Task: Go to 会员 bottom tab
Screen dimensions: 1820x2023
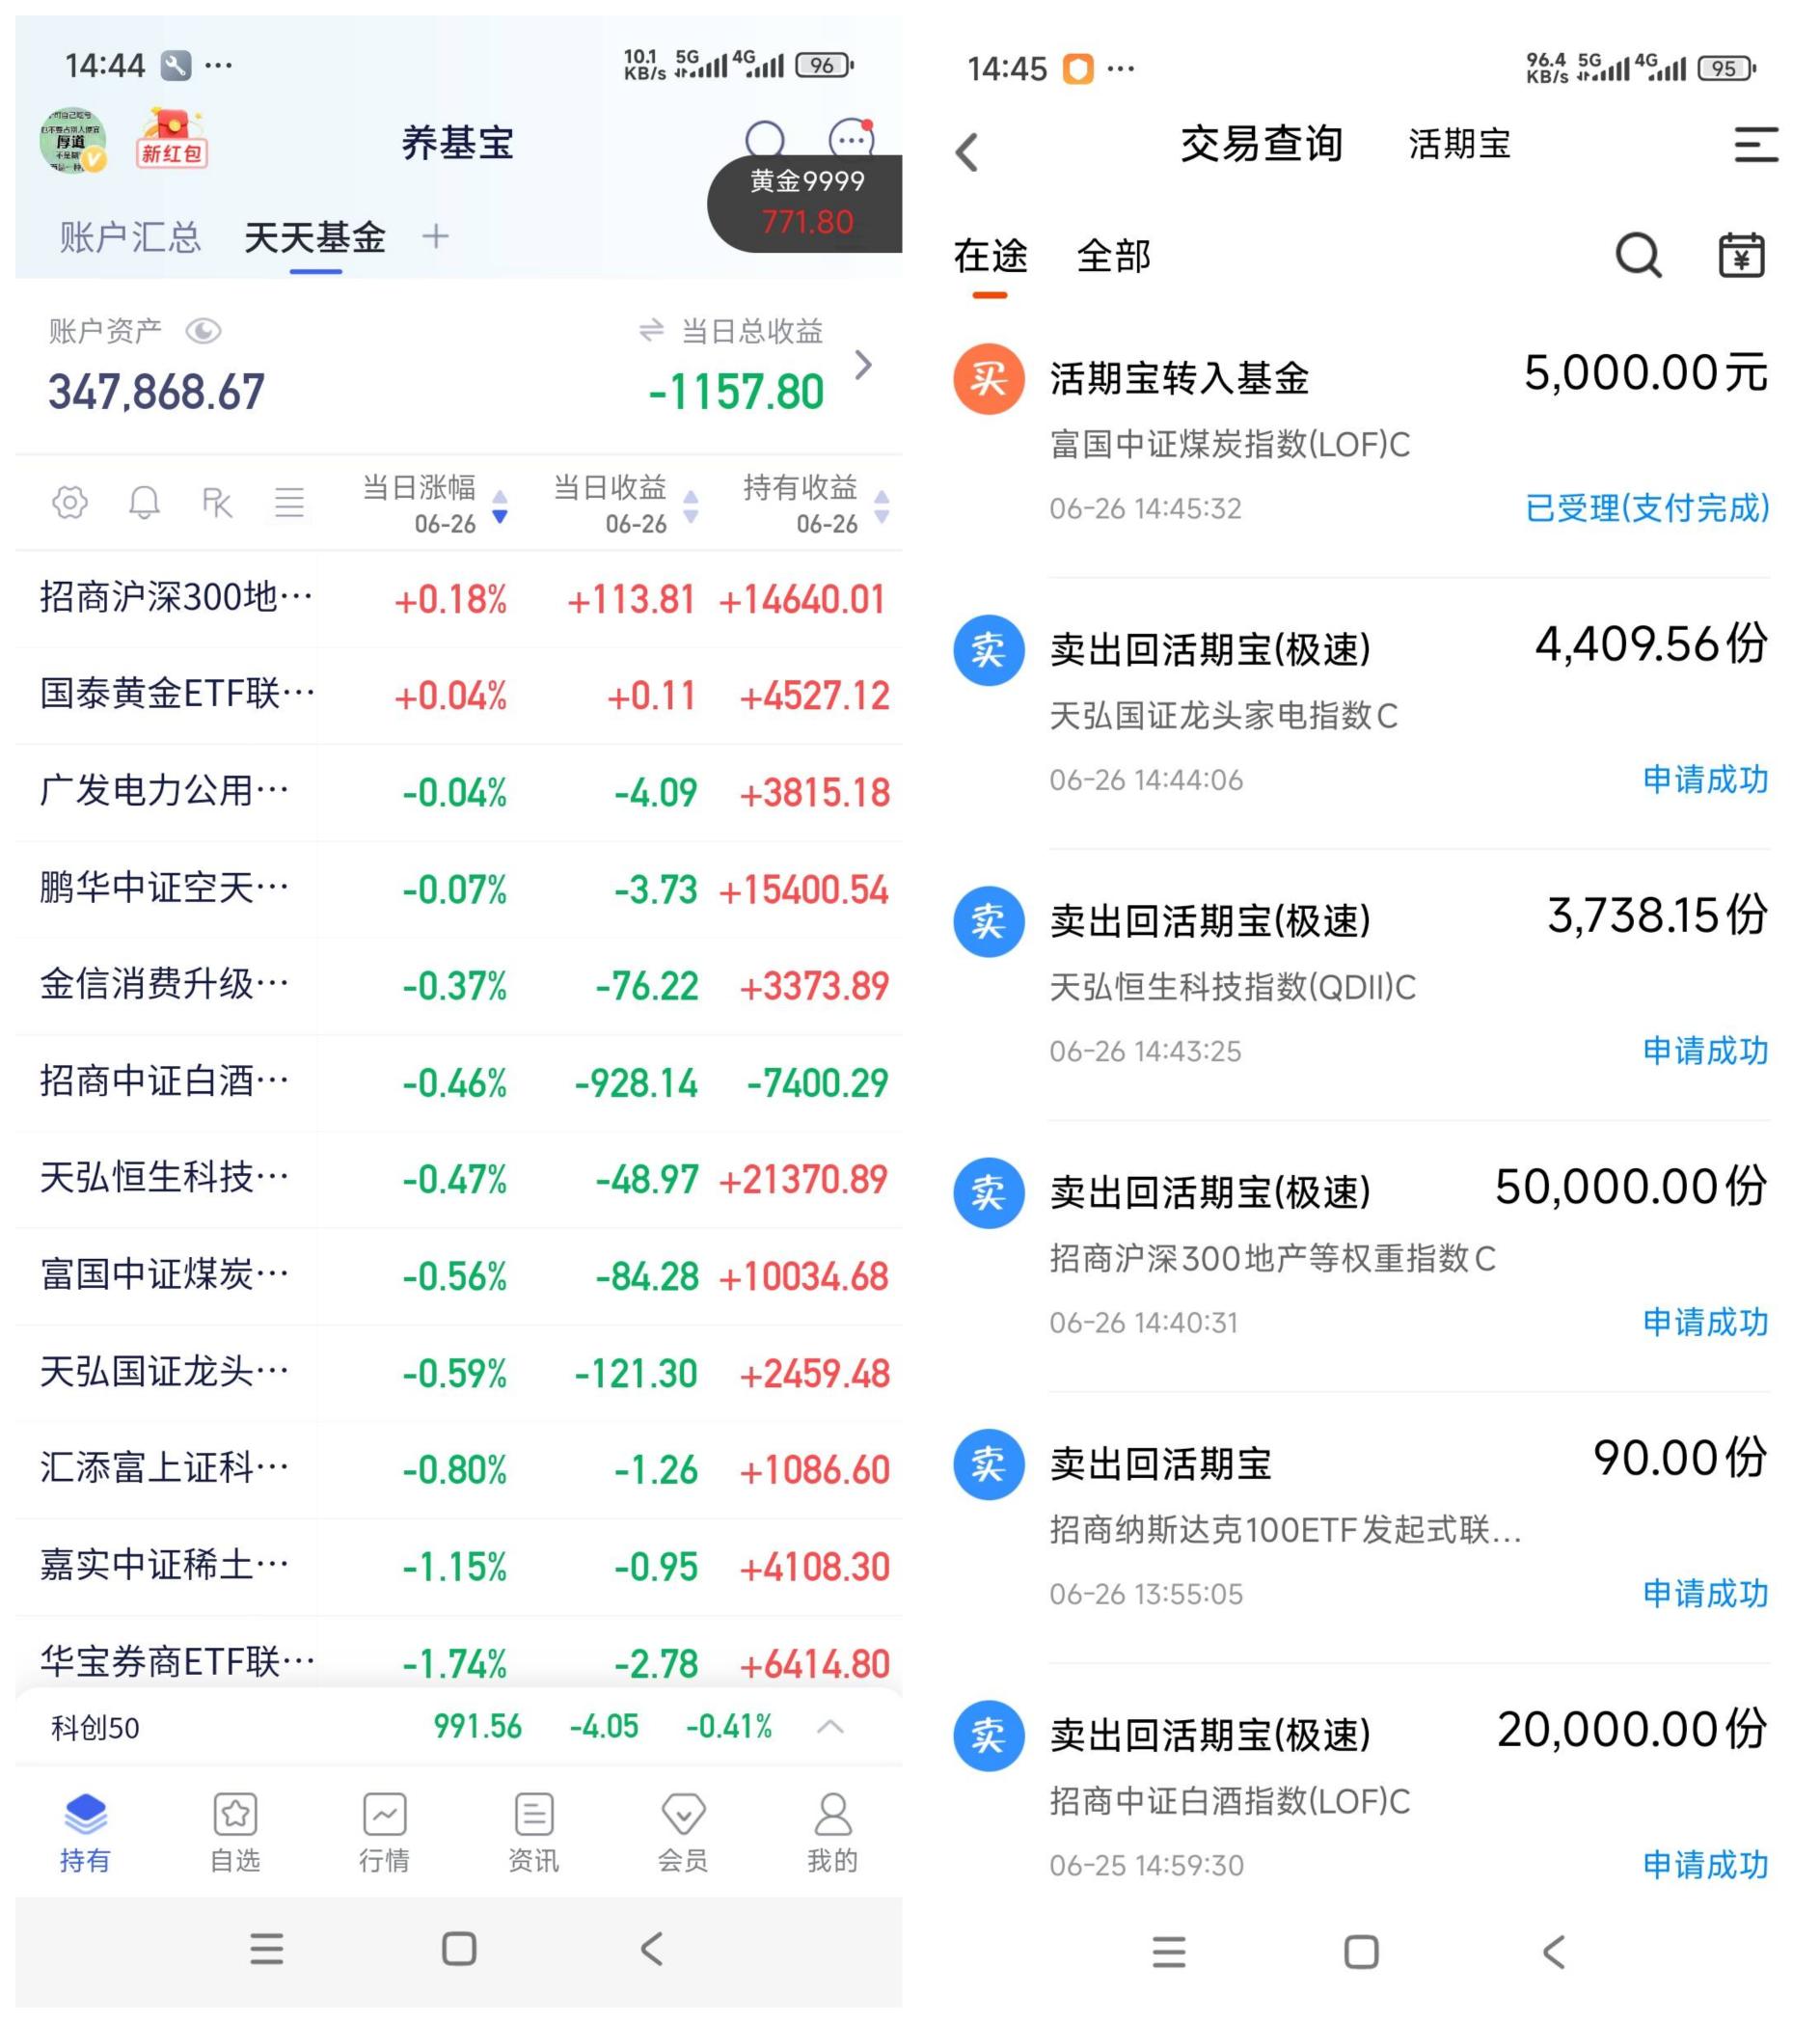Action: (x=683, y=1832)
